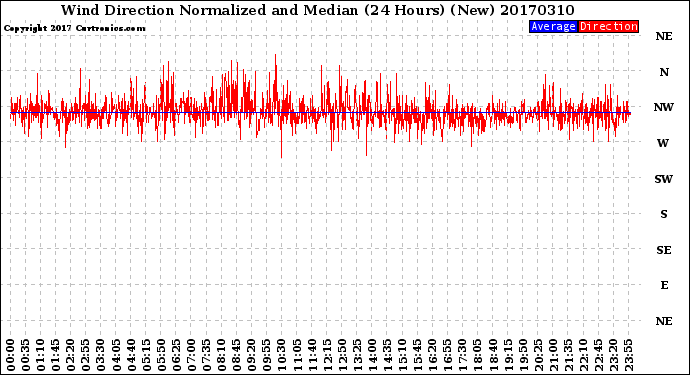Click the blue Average legend label
Image resolution: width=690 pixels, height=375 pixels.
553,26
